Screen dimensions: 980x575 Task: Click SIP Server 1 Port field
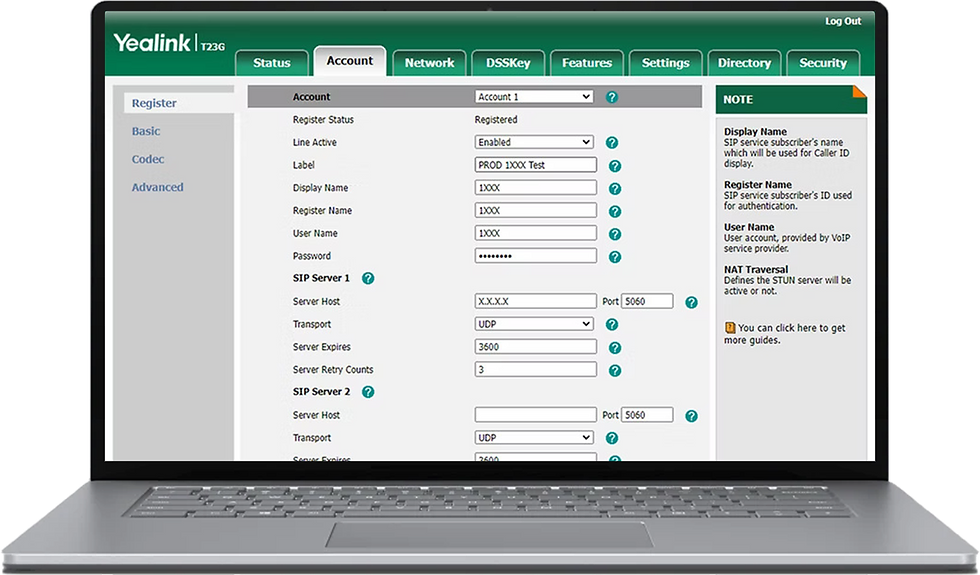pos(647,301)
